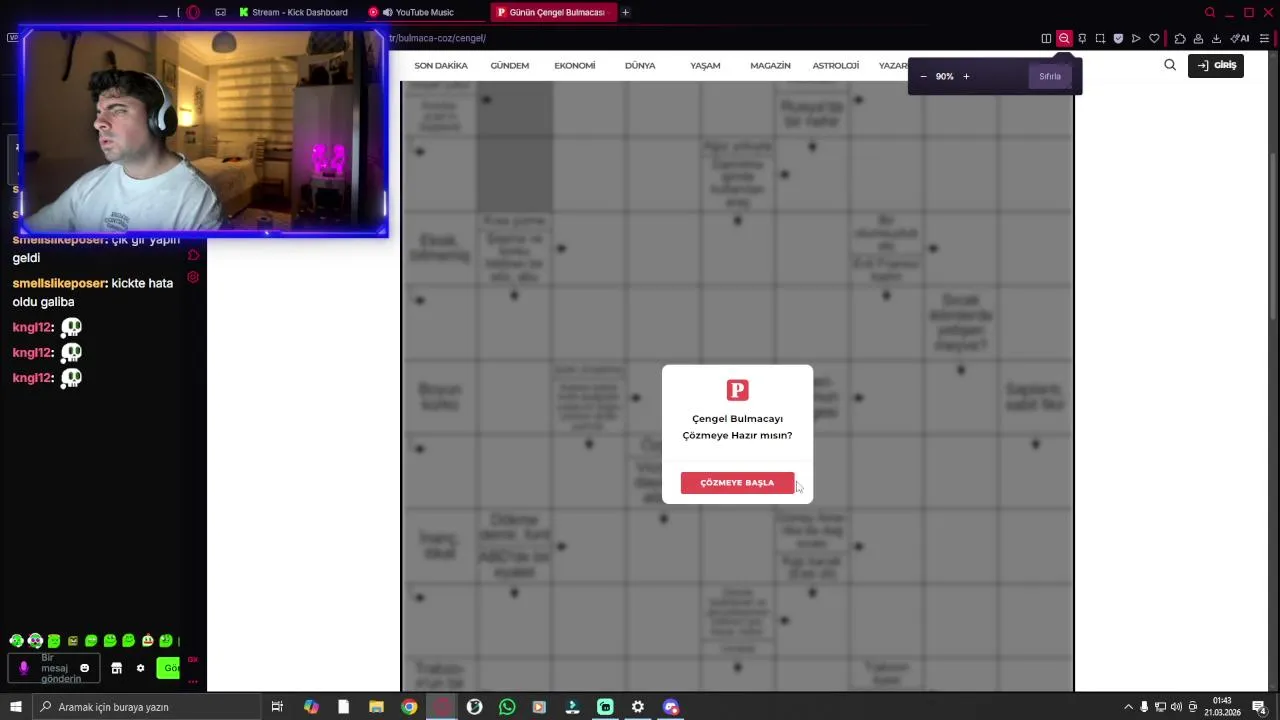Screen dimensions: 1280x720
Task: Open Discord from taskbar
Action: click(x=671, y=707)
